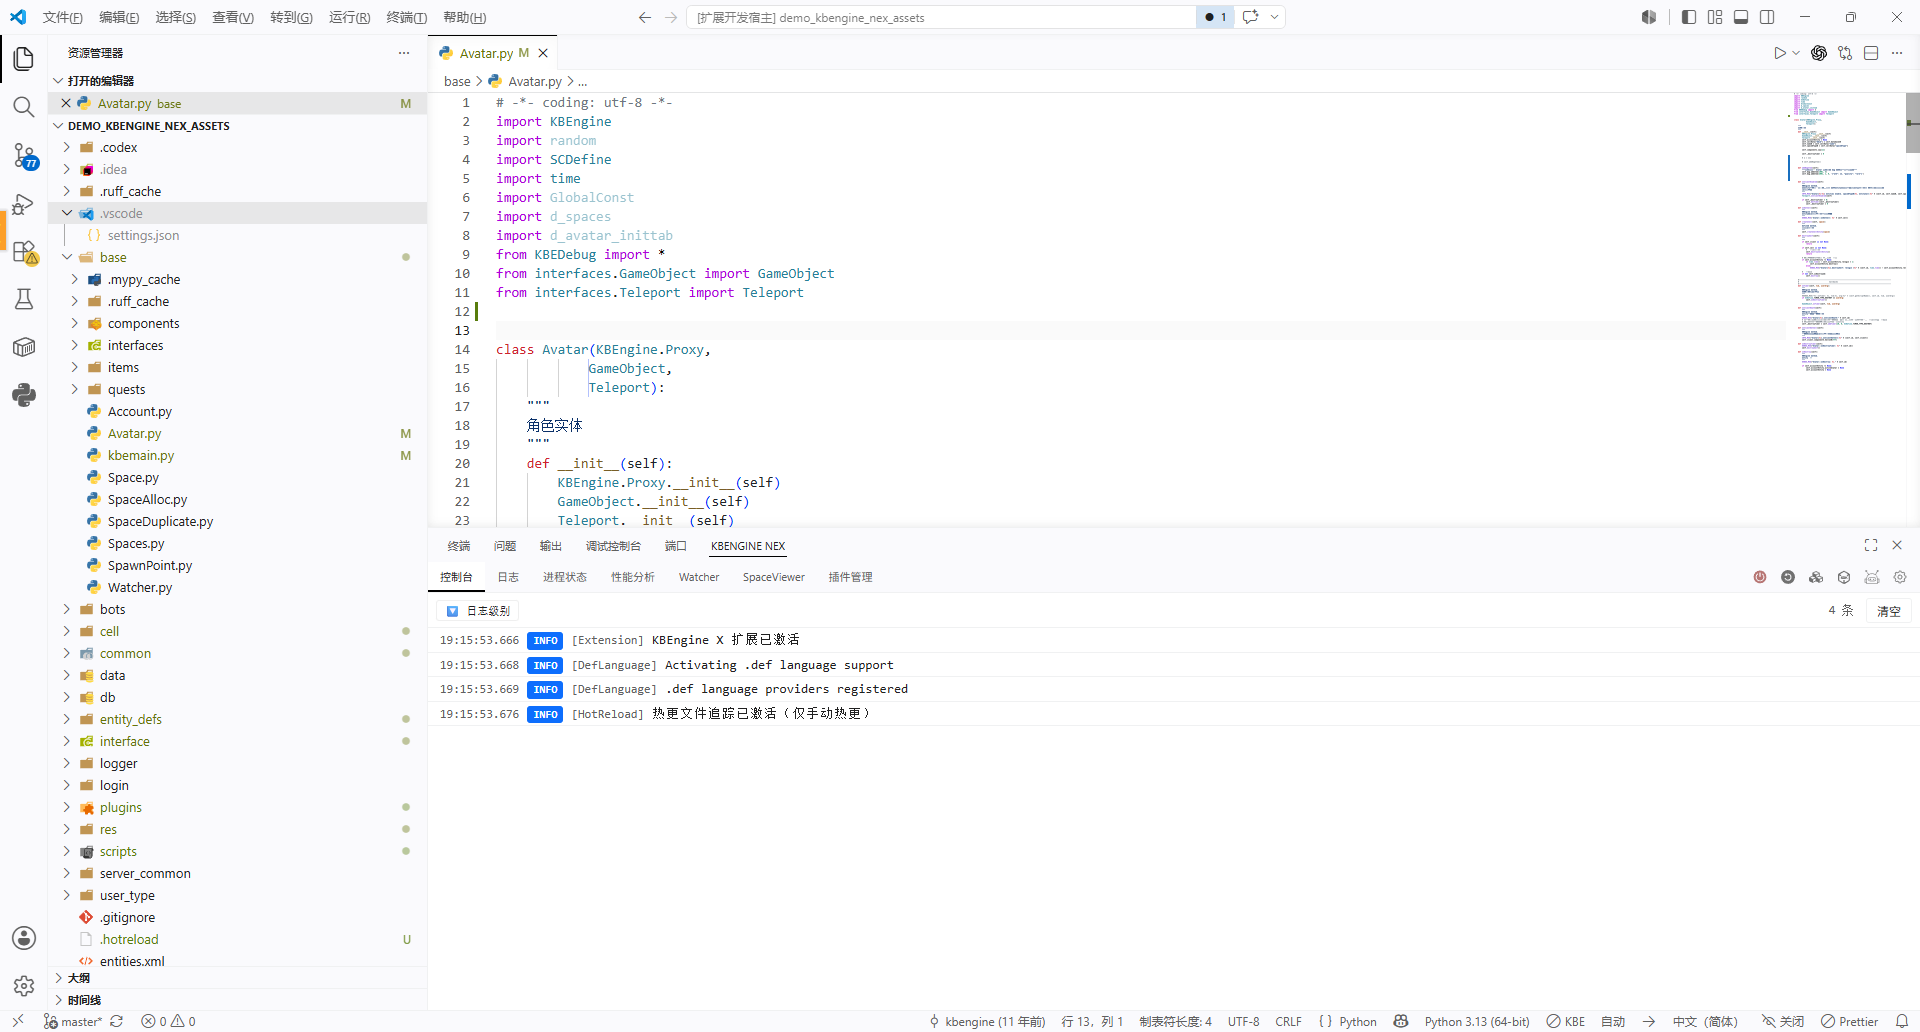Image resolution: width=1920 pixels, height=1032 pixels.
Task: Toggle Prettier status bar item
Action: click(x=1849, y=1021)
